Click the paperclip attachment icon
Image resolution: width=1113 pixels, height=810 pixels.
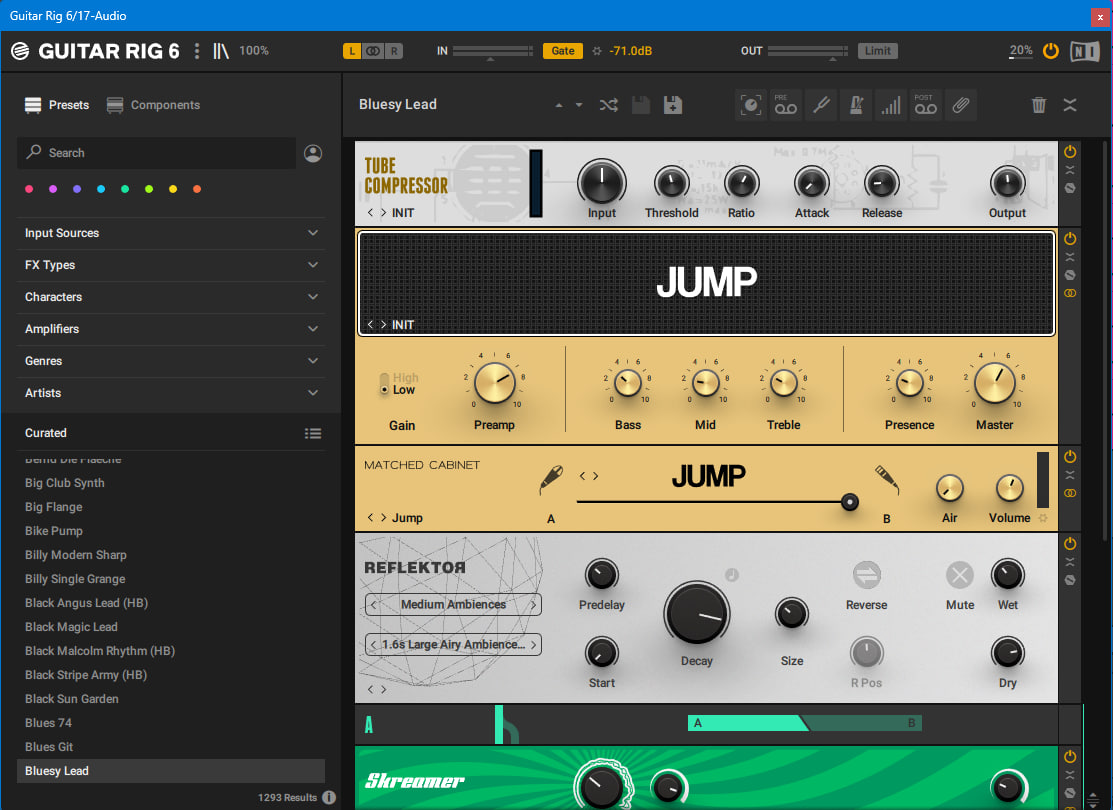pos(960,105)
